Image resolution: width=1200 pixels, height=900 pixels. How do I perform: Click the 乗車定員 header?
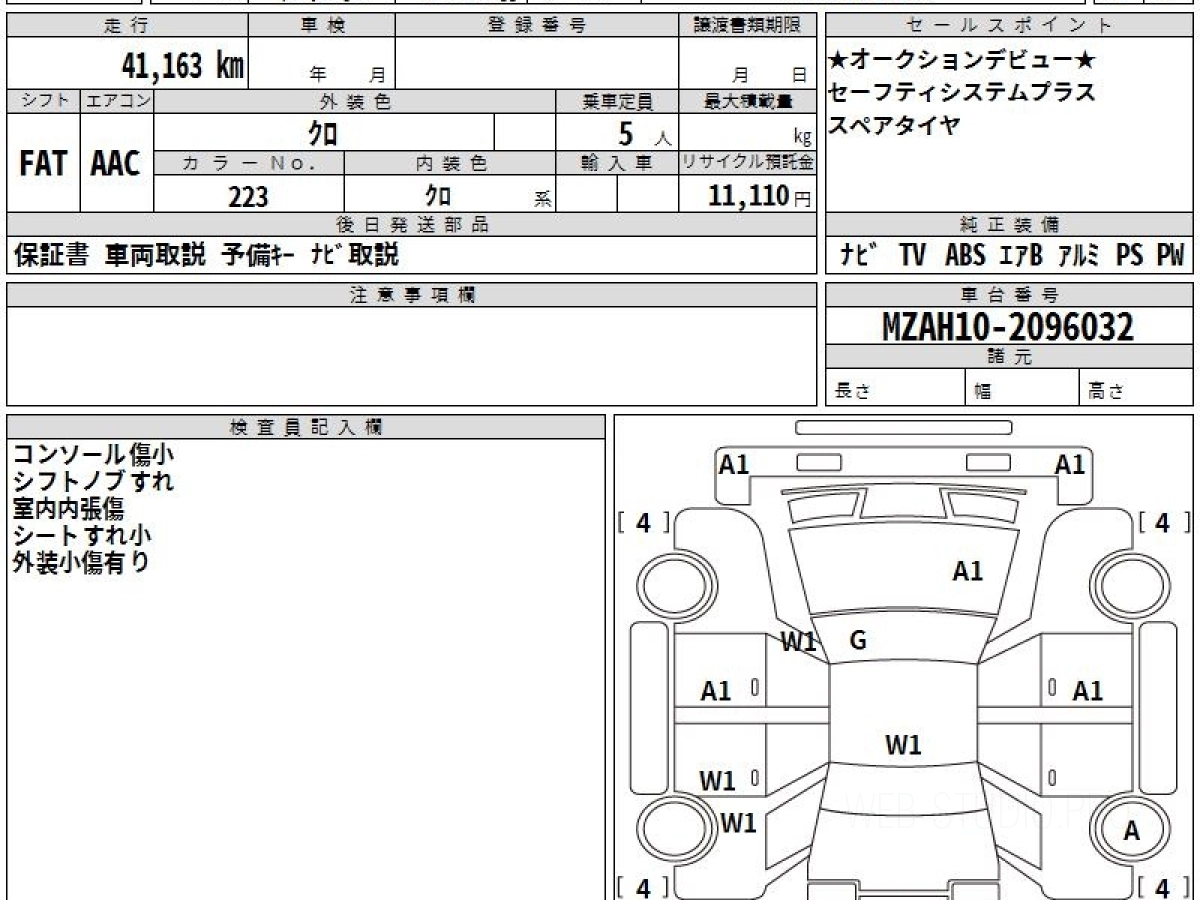click(617, 101)
